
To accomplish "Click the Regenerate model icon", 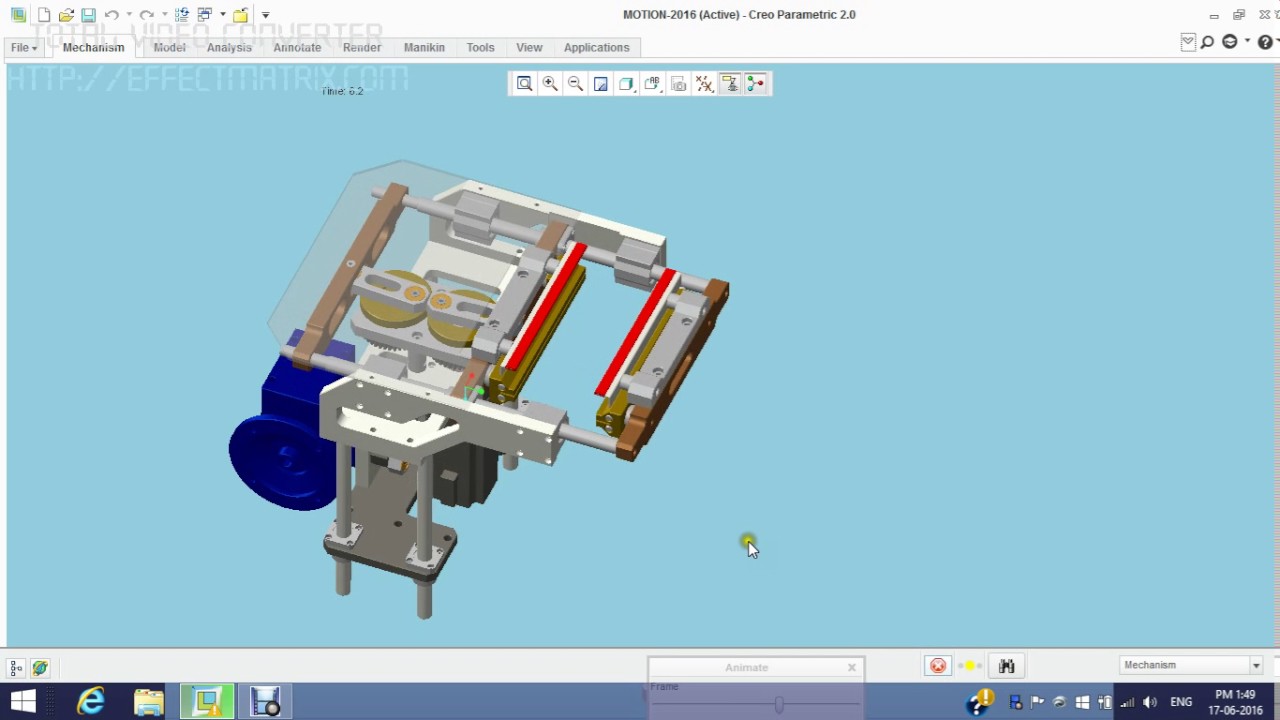I will coord(181,15).
